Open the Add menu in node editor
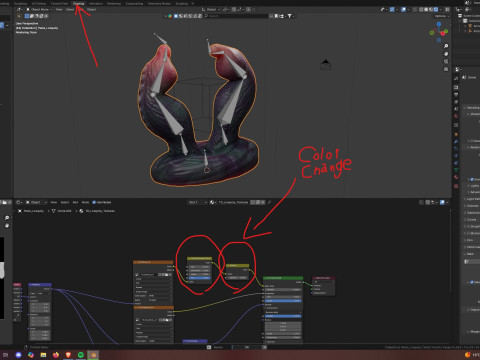Screen dimensions: 480x360 (75, 202)
